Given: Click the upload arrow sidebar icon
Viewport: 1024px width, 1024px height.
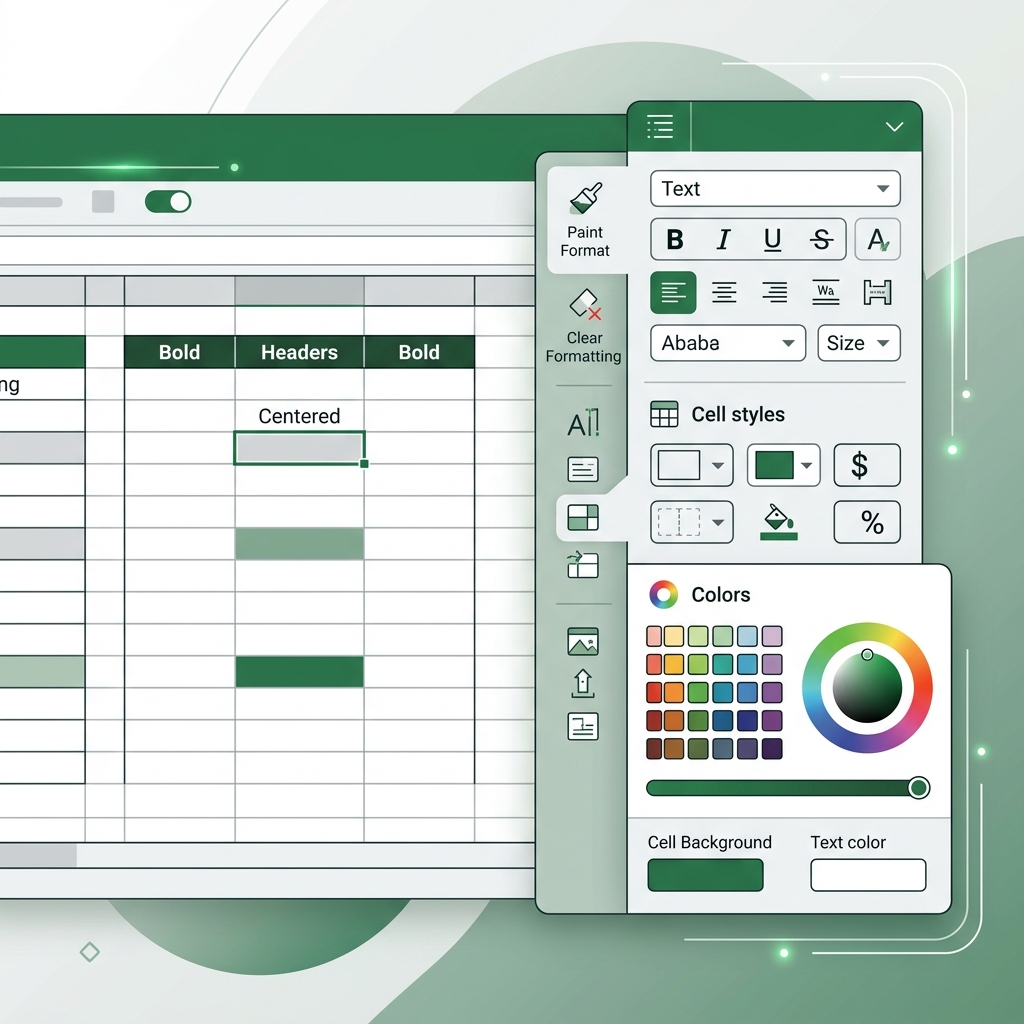Looking at the screenshot, I should pos(583,684).
